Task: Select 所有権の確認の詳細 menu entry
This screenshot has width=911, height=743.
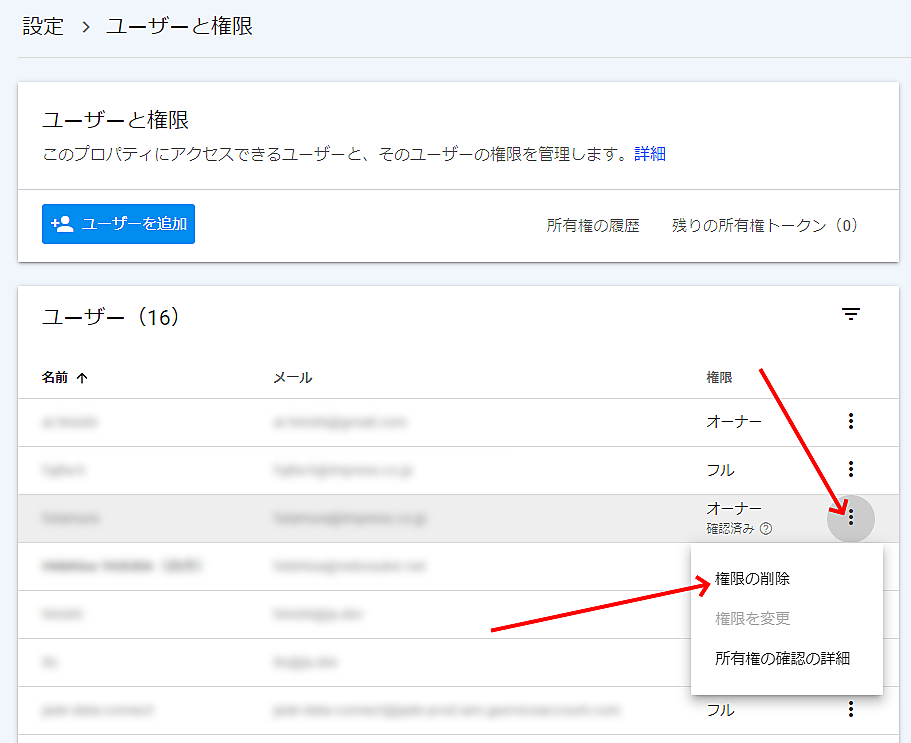Action: point(782,659)
